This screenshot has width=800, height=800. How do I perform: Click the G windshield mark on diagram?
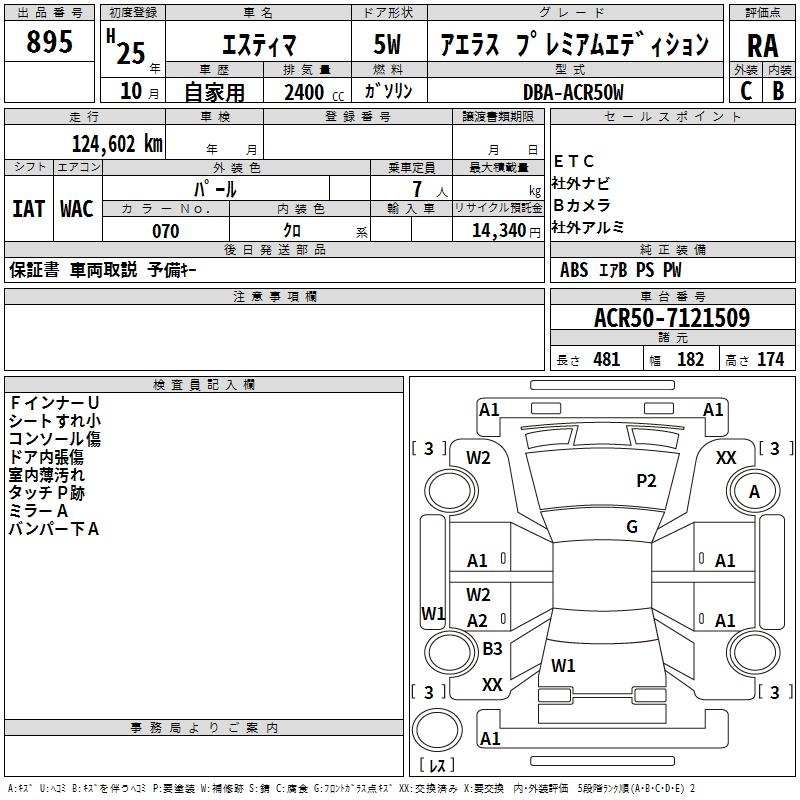[x=632, y=527]
